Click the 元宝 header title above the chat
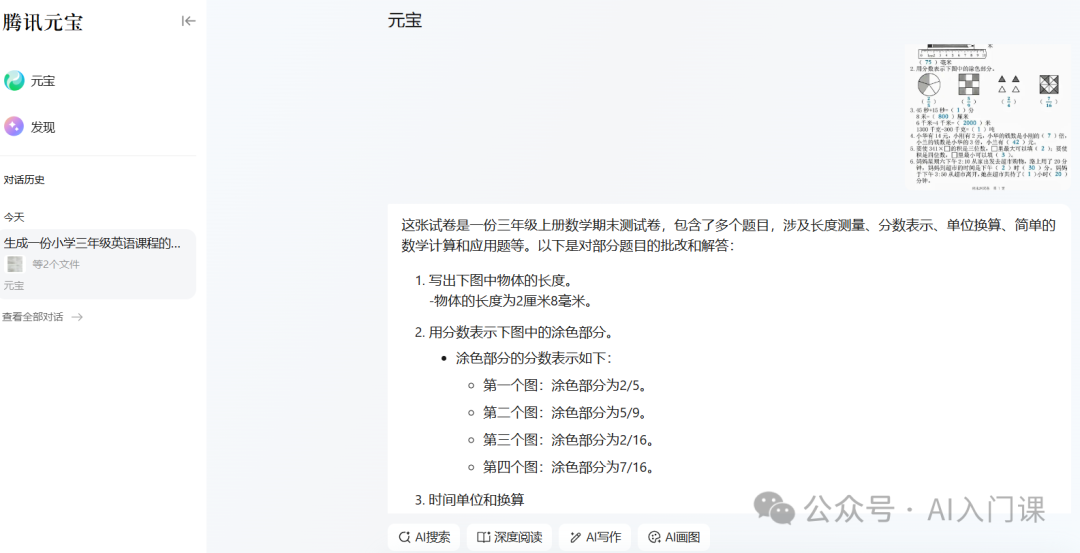 (x=405, y=21)
